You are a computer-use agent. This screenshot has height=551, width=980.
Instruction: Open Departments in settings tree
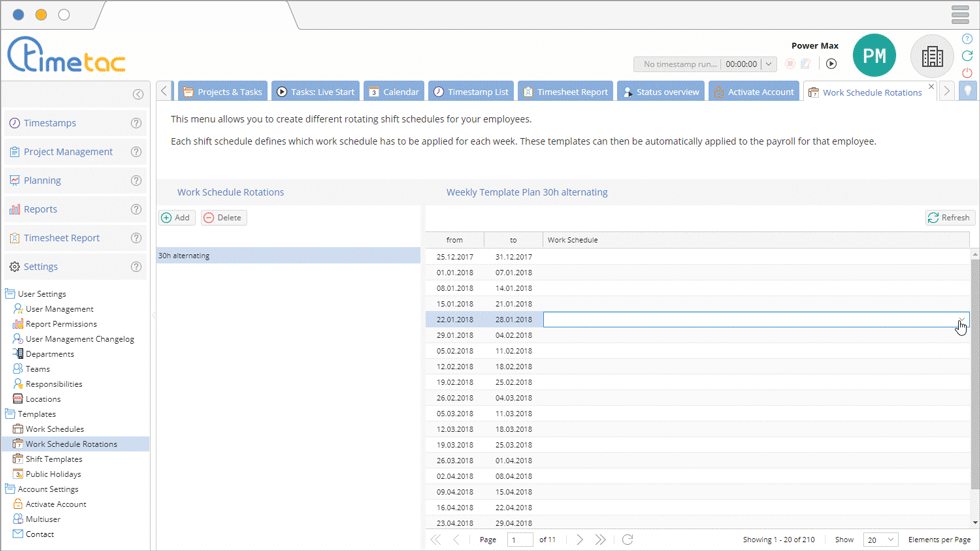[50, 354]
